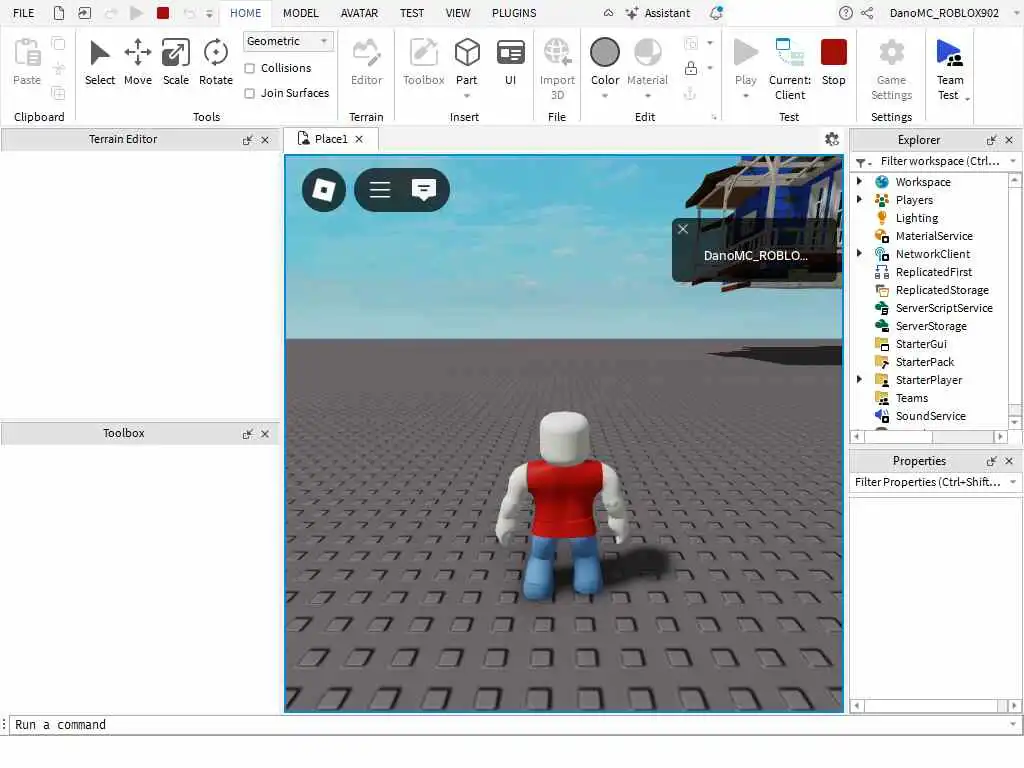
Task: Enable the Collisions checkbox
Action: [x=249, y=69]
